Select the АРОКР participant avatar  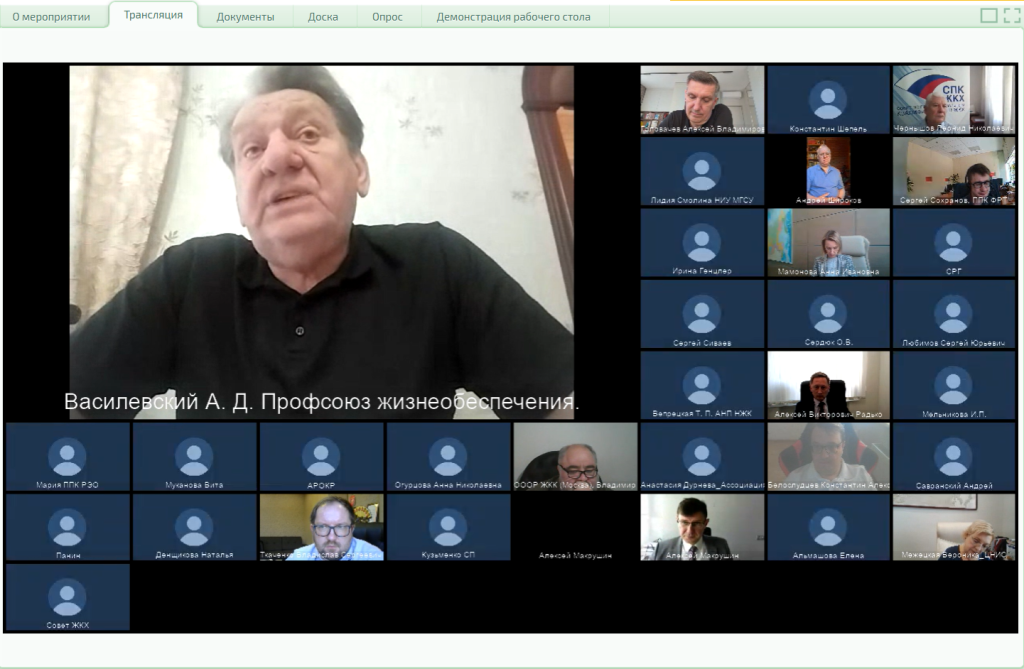pyautogui.click(x=321, y=456)
